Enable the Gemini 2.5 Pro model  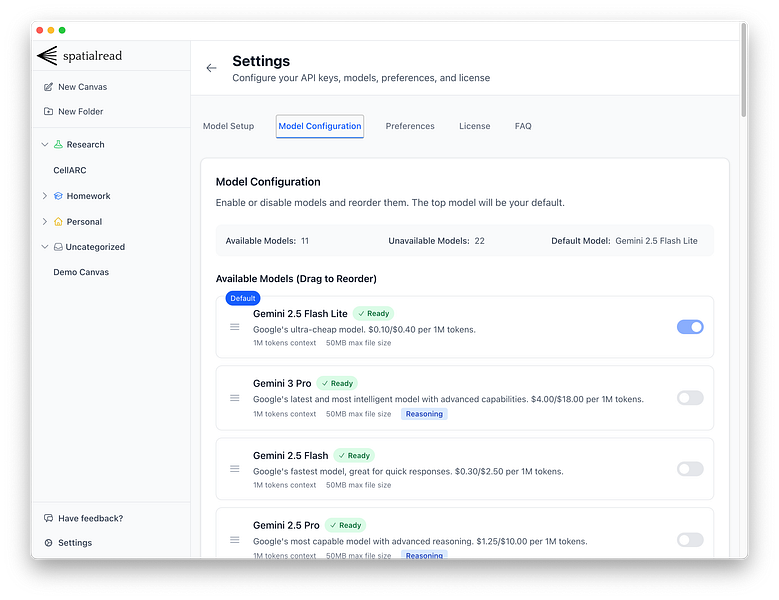(690, 540)
